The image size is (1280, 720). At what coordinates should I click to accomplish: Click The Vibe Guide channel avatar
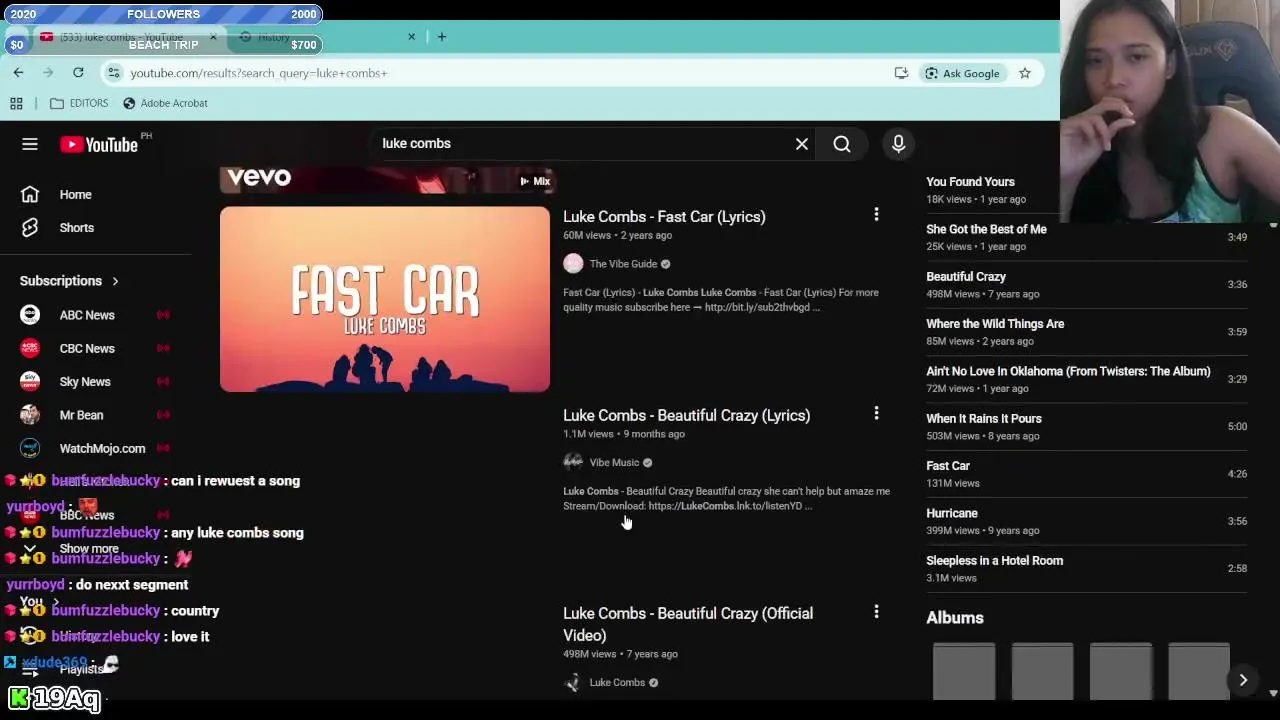point(573,264)
